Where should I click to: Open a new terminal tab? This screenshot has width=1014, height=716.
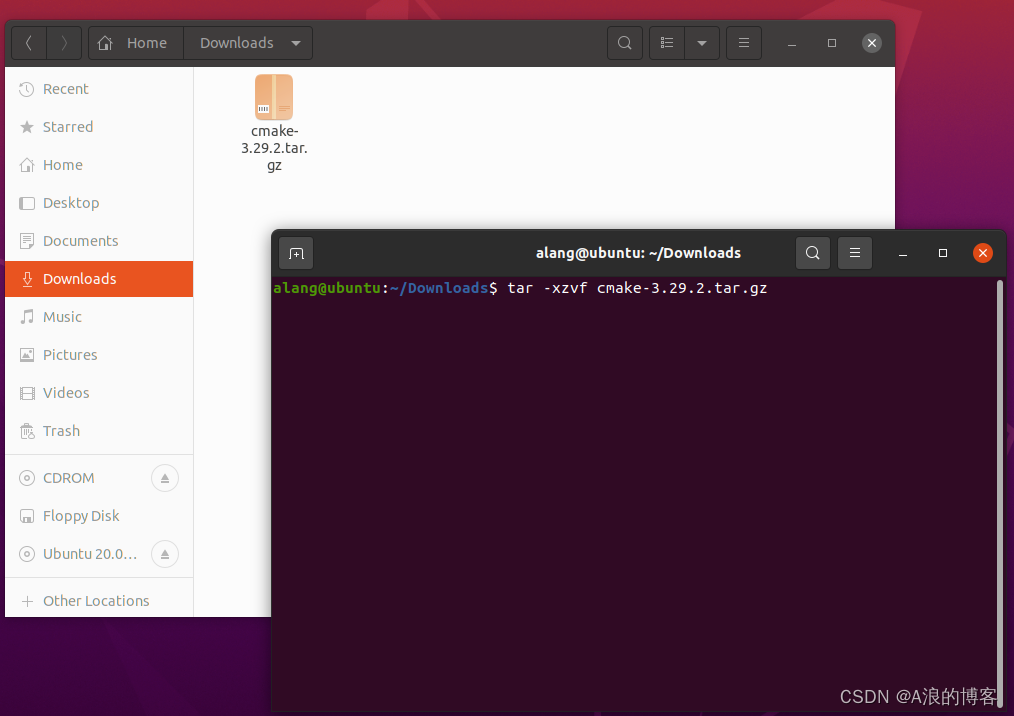296,253
